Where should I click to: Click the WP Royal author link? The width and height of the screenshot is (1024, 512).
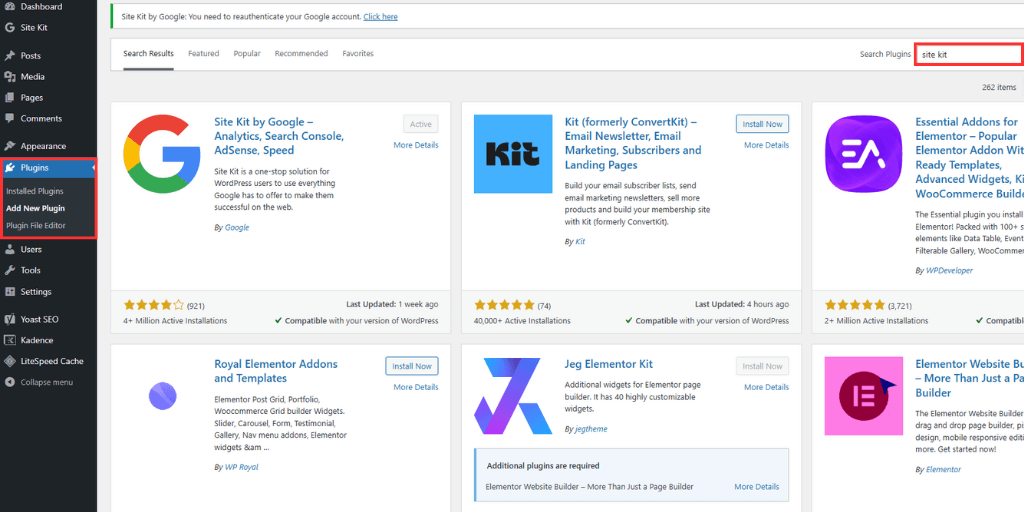coord(242,468)
